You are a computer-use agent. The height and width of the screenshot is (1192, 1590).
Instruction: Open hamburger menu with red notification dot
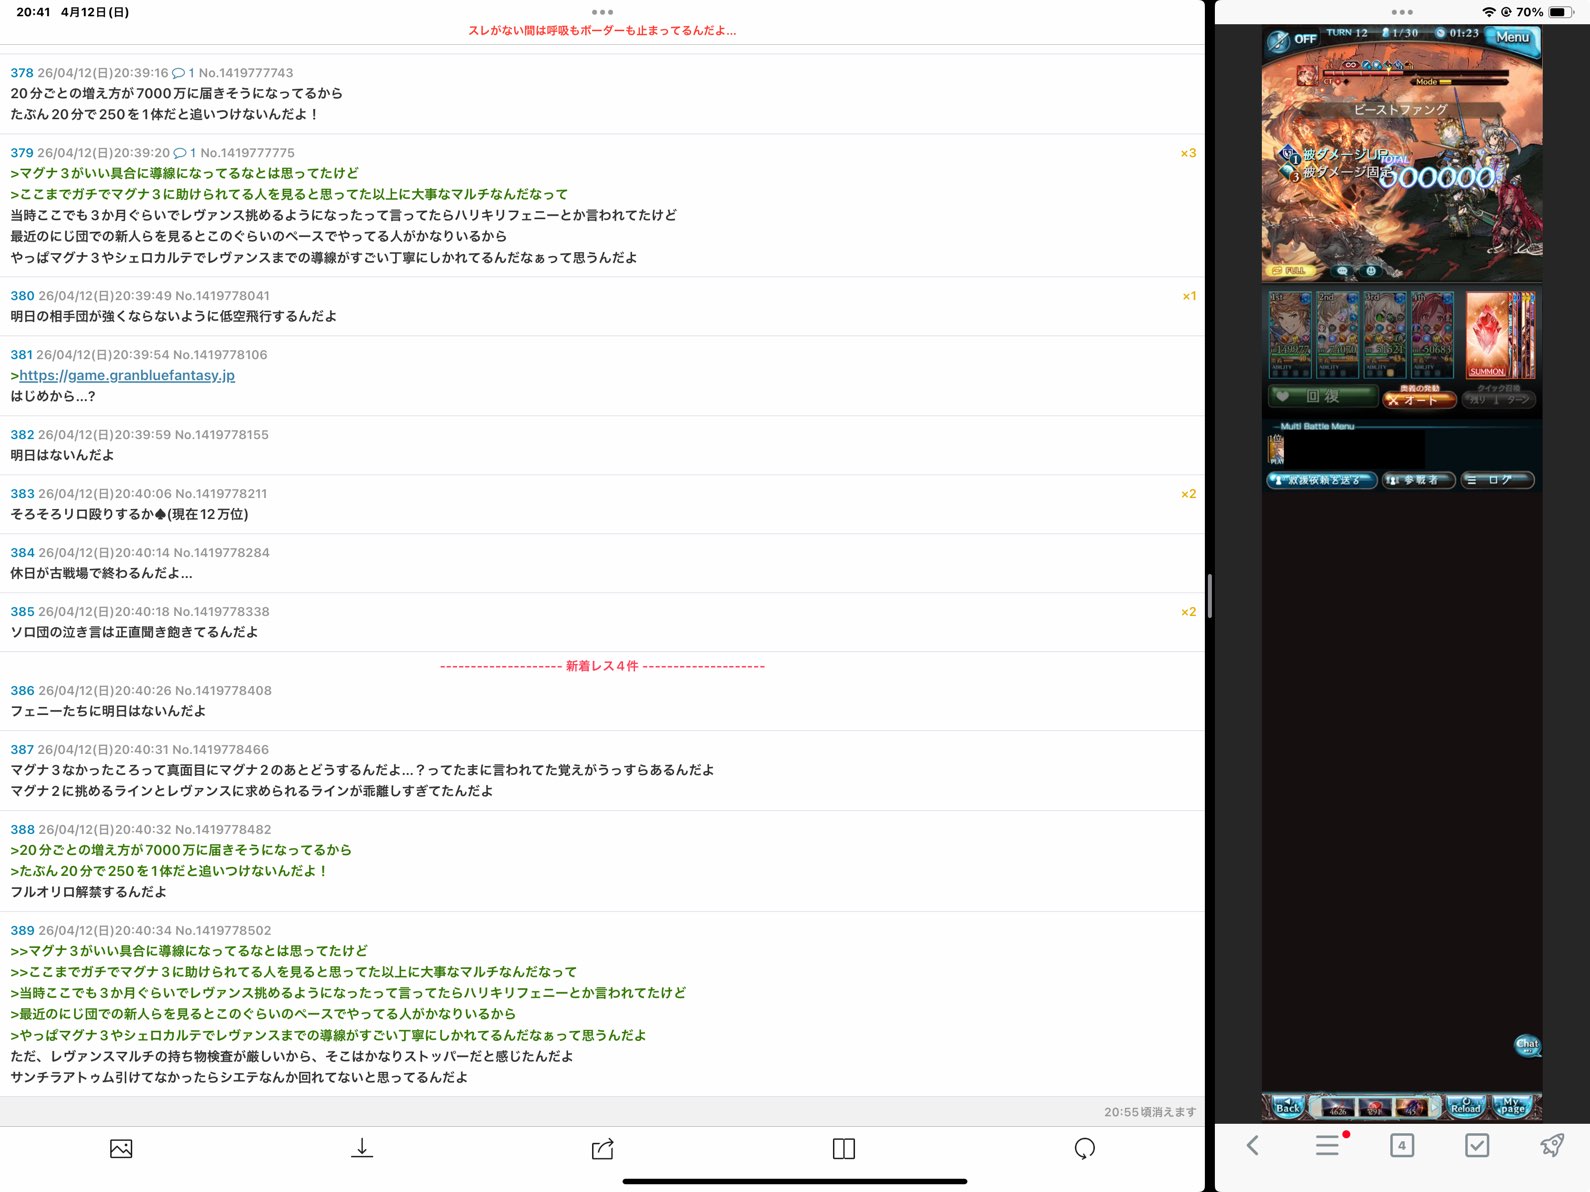pos(1328,1145)
